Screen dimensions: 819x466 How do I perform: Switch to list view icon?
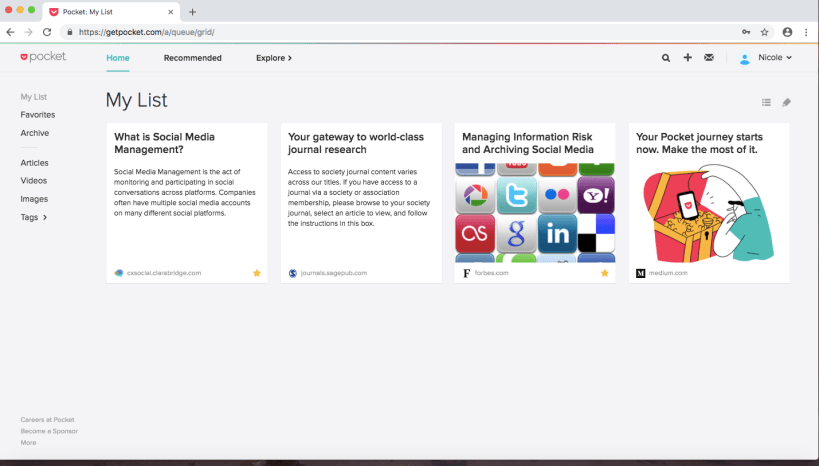[x=766, y=102]
